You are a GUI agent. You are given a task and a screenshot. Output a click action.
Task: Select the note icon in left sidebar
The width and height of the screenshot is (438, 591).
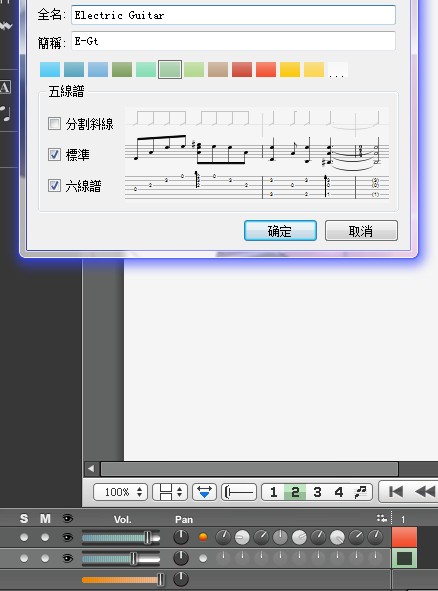[x=5, y=113]
